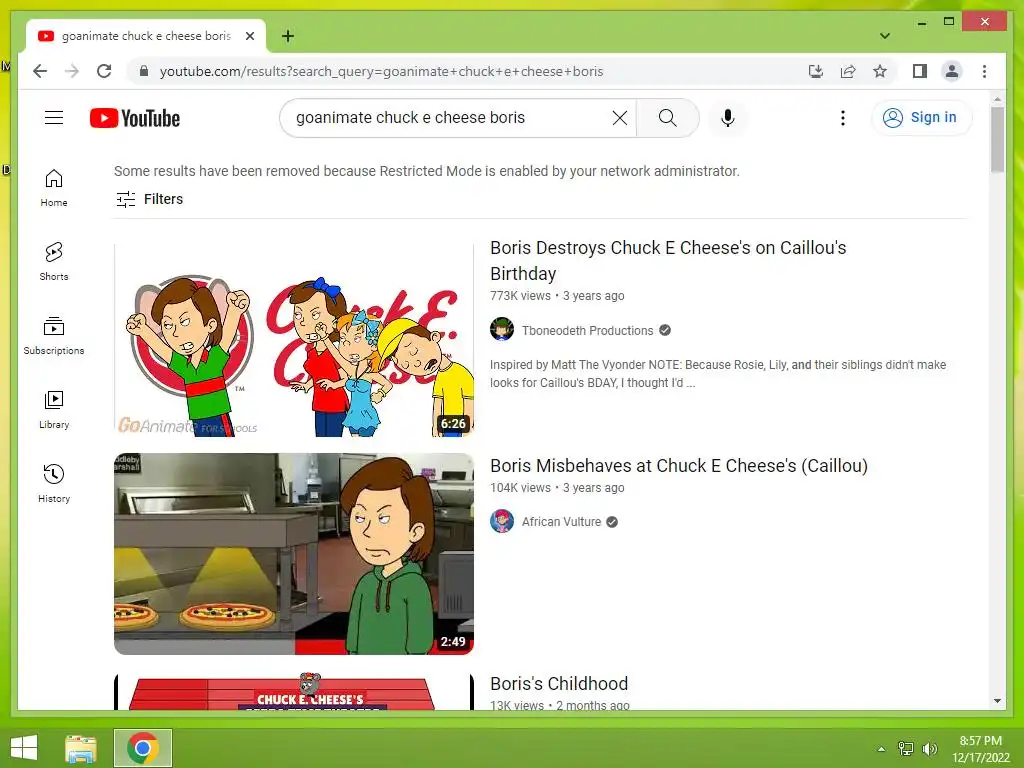The image size is (1024, 768).
Task: Clear the search box with the X icon
Action: click(620, 118)
